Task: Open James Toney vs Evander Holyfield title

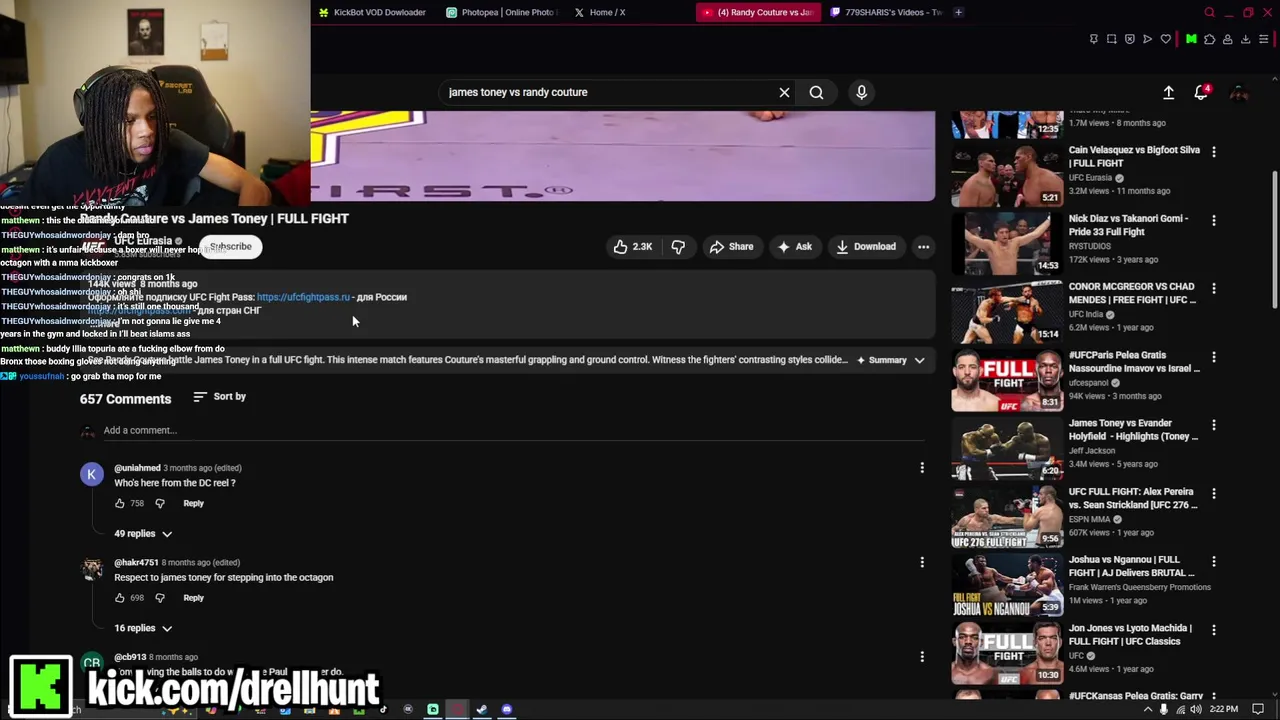Action: click(x=1133, y=430)
